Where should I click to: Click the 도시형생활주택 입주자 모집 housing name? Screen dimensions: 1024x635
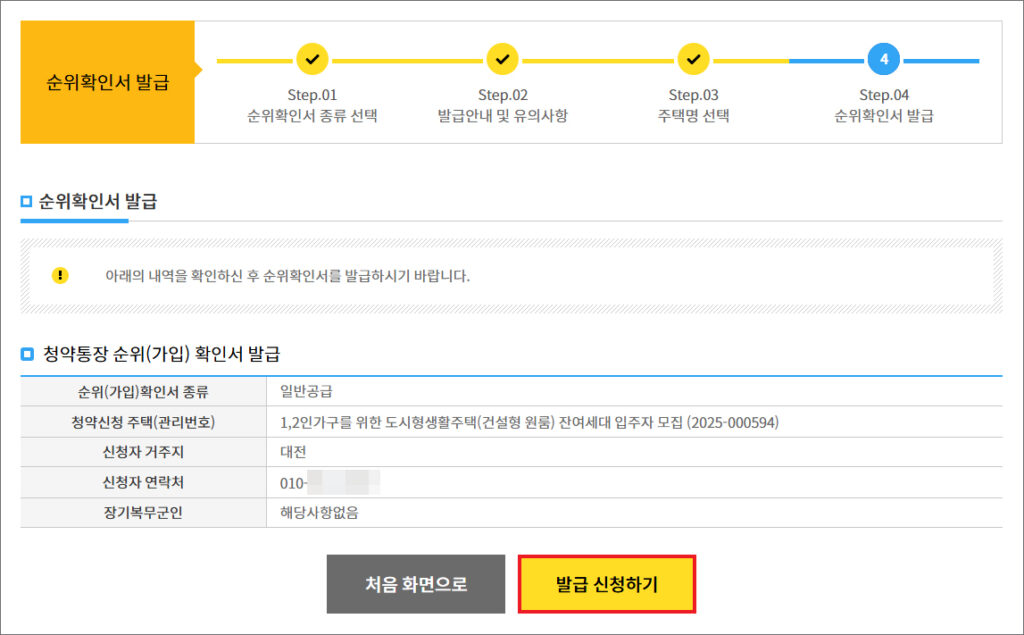[529, 422]
